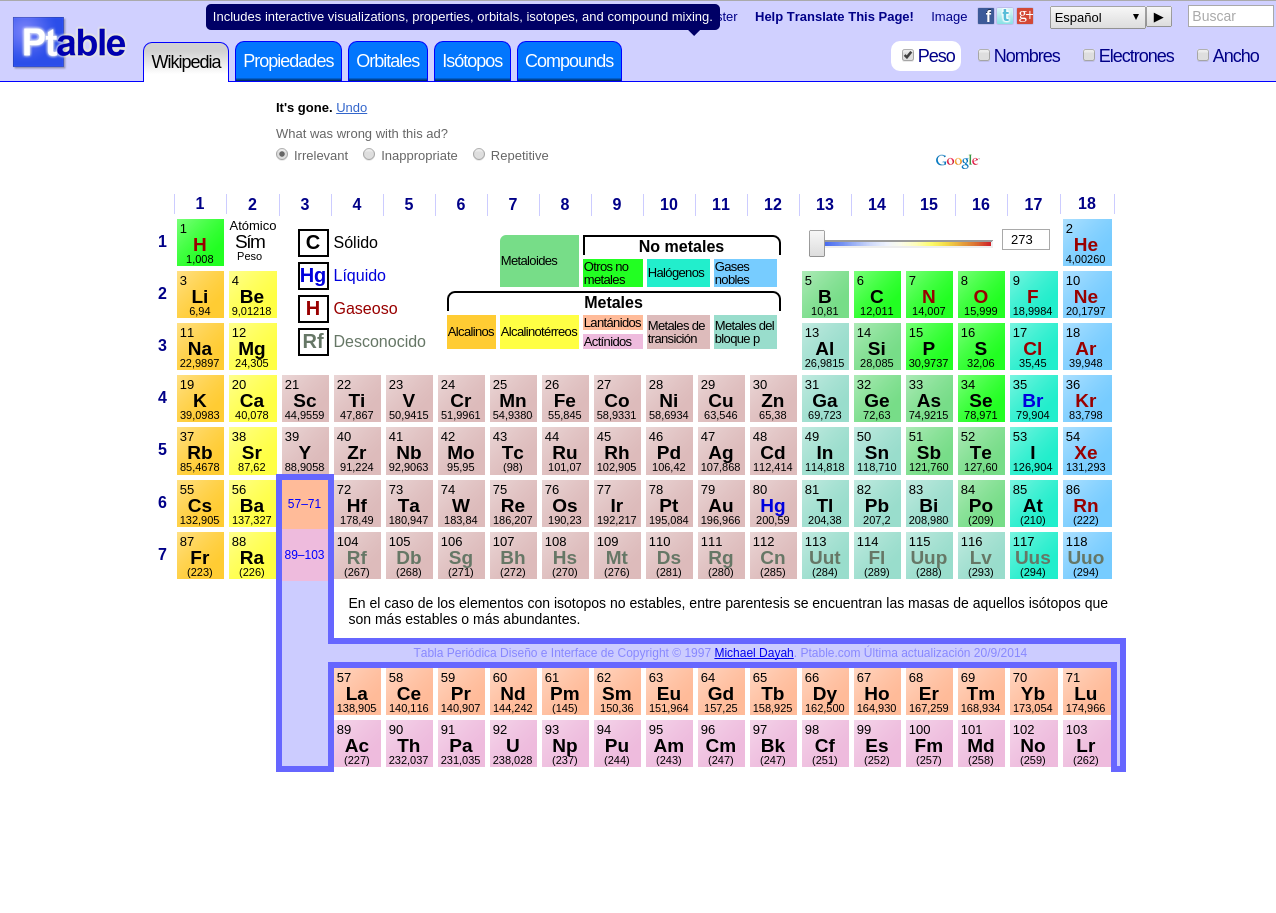Enable the Electrones checkbox
The width and height of the screenshot is (1276, 913).
point(1089,54)
